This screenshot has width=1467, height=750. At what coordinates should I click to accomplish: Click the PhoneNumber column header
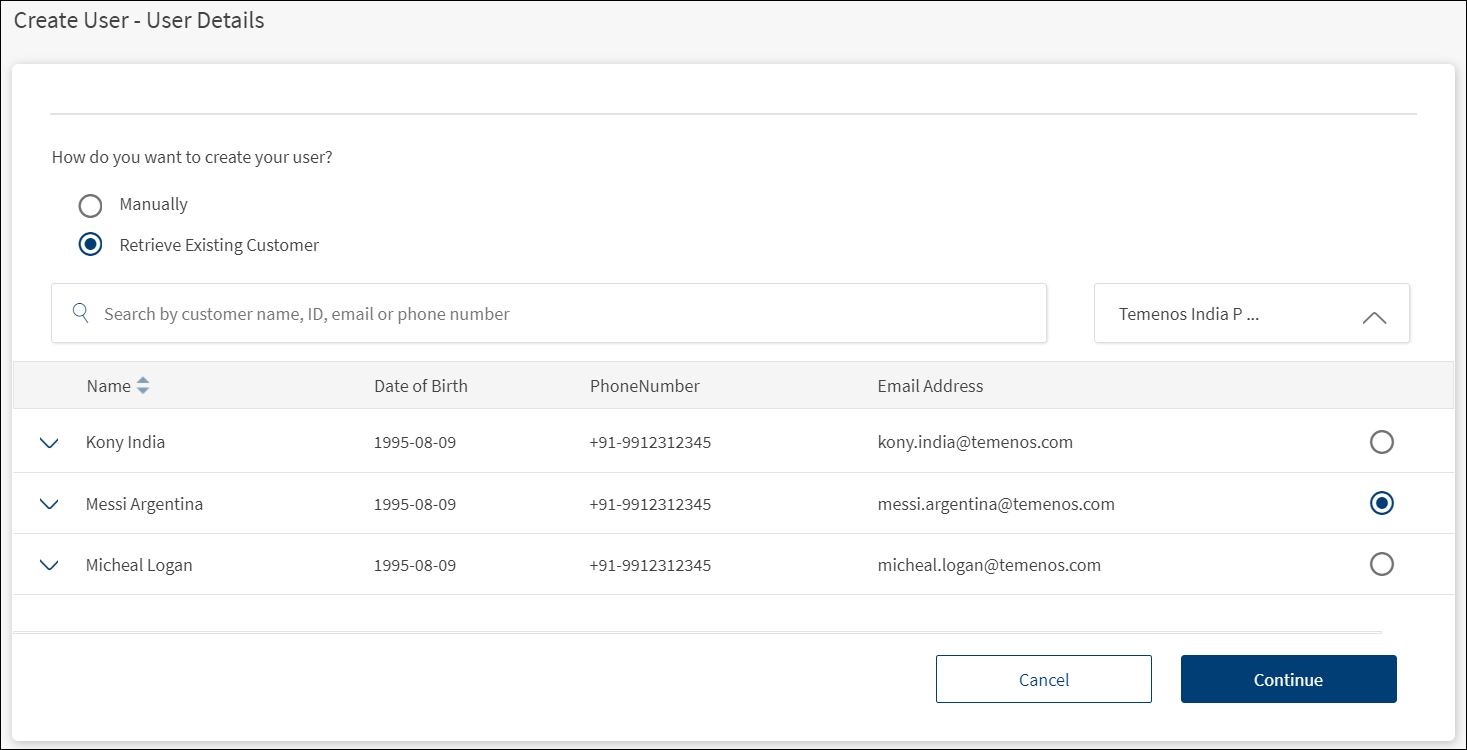(644, 386)
